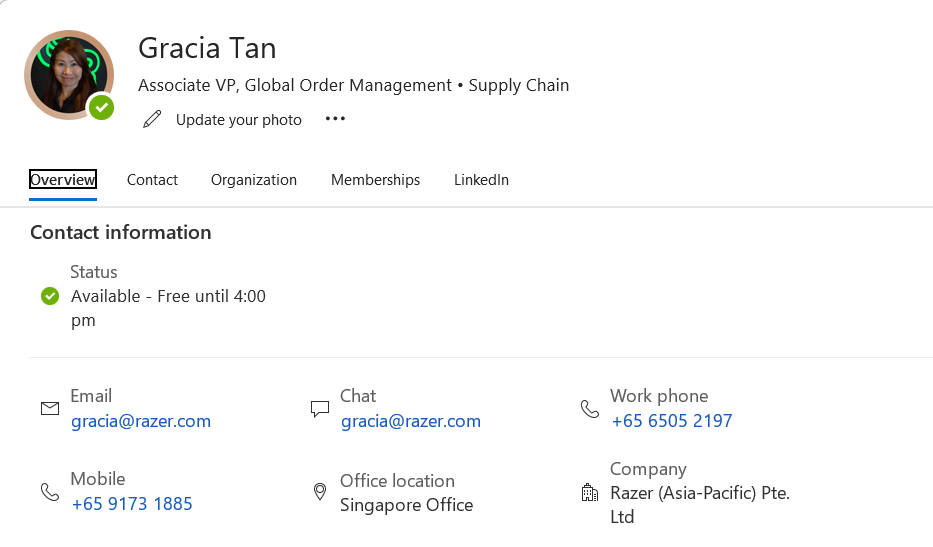Open the three-dot more options menu
This screenshot has width=933, height=547.
(335, 119)
